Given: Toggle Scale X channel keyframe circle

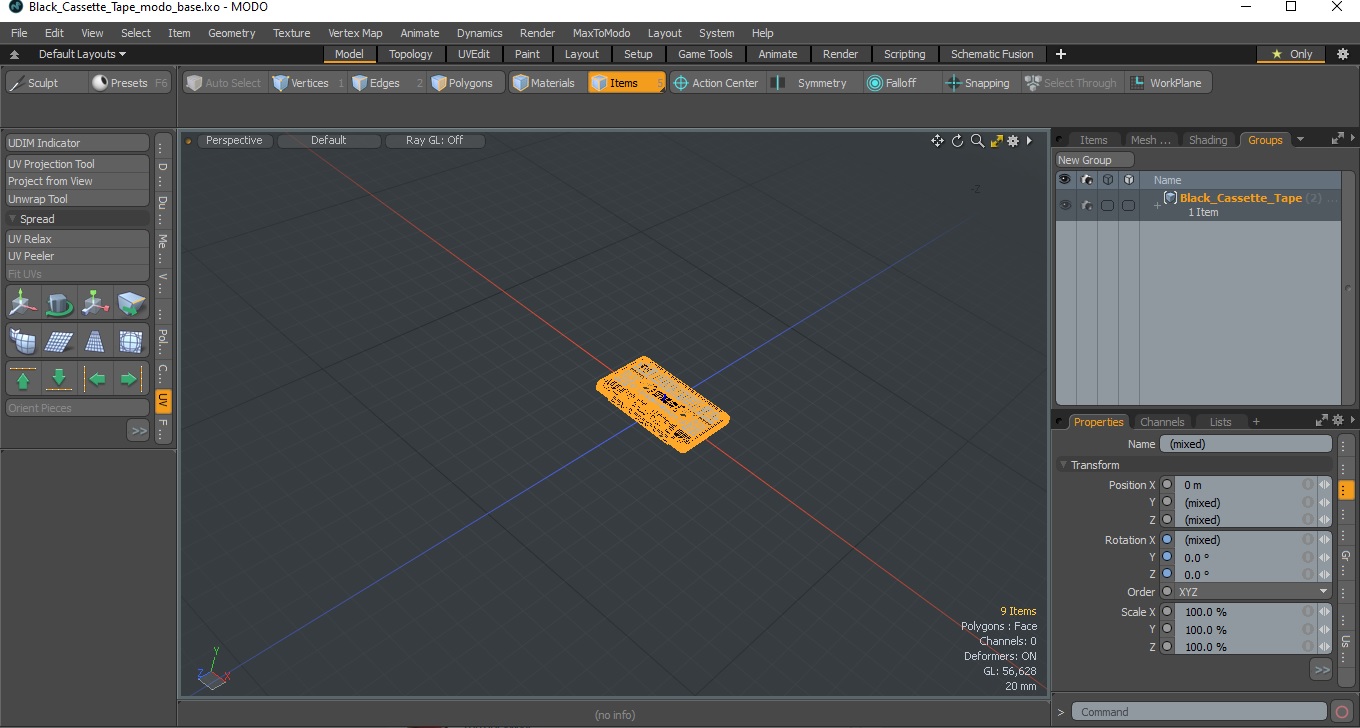Looking at the screenshot, I should [x=1166, y=612].
